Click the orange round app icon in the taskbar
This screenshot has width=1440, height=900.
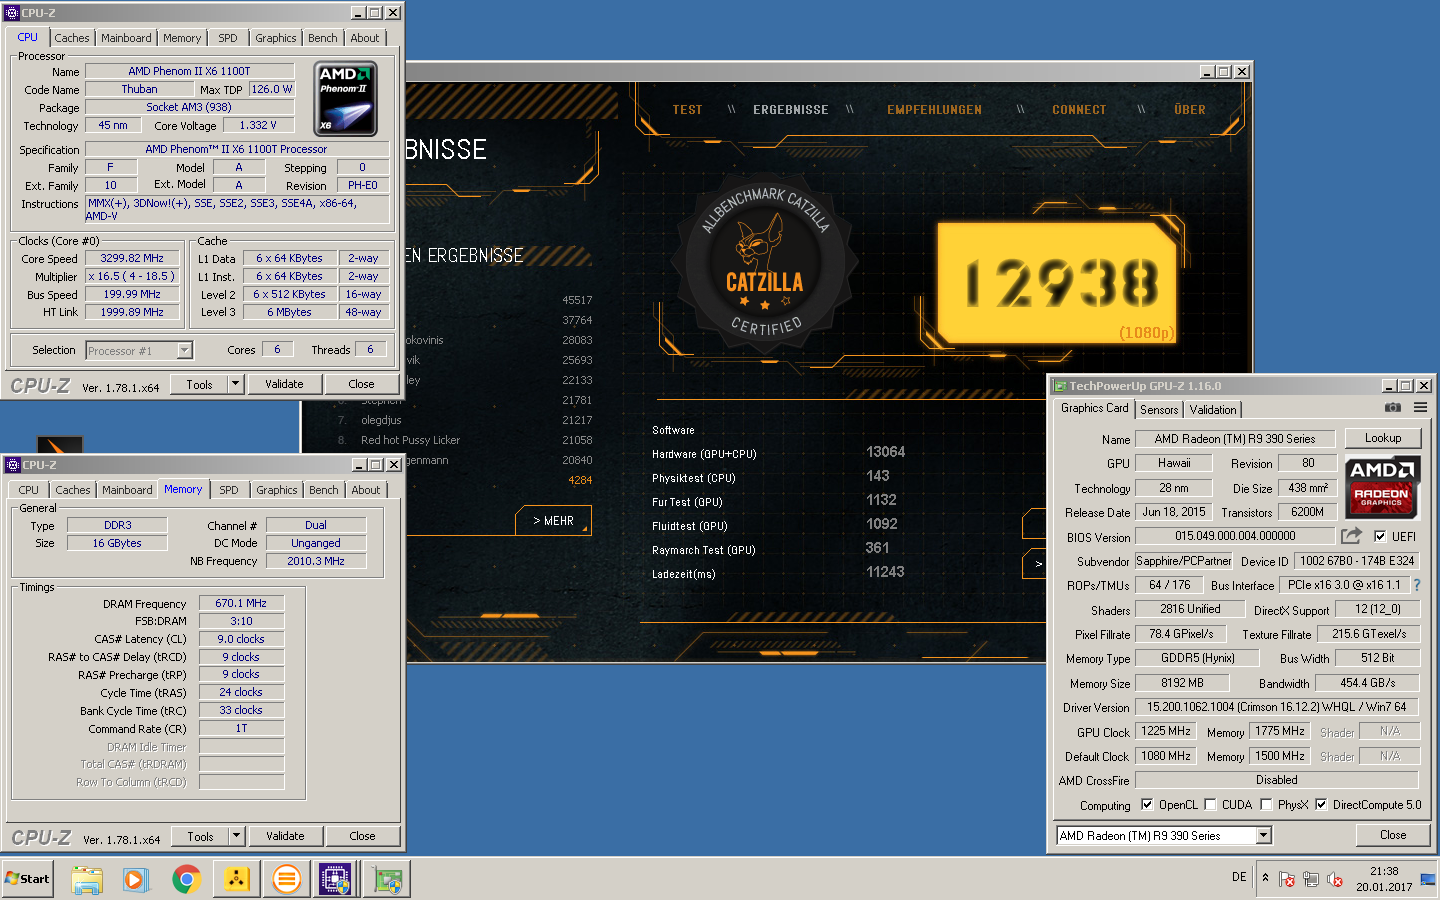286,880
